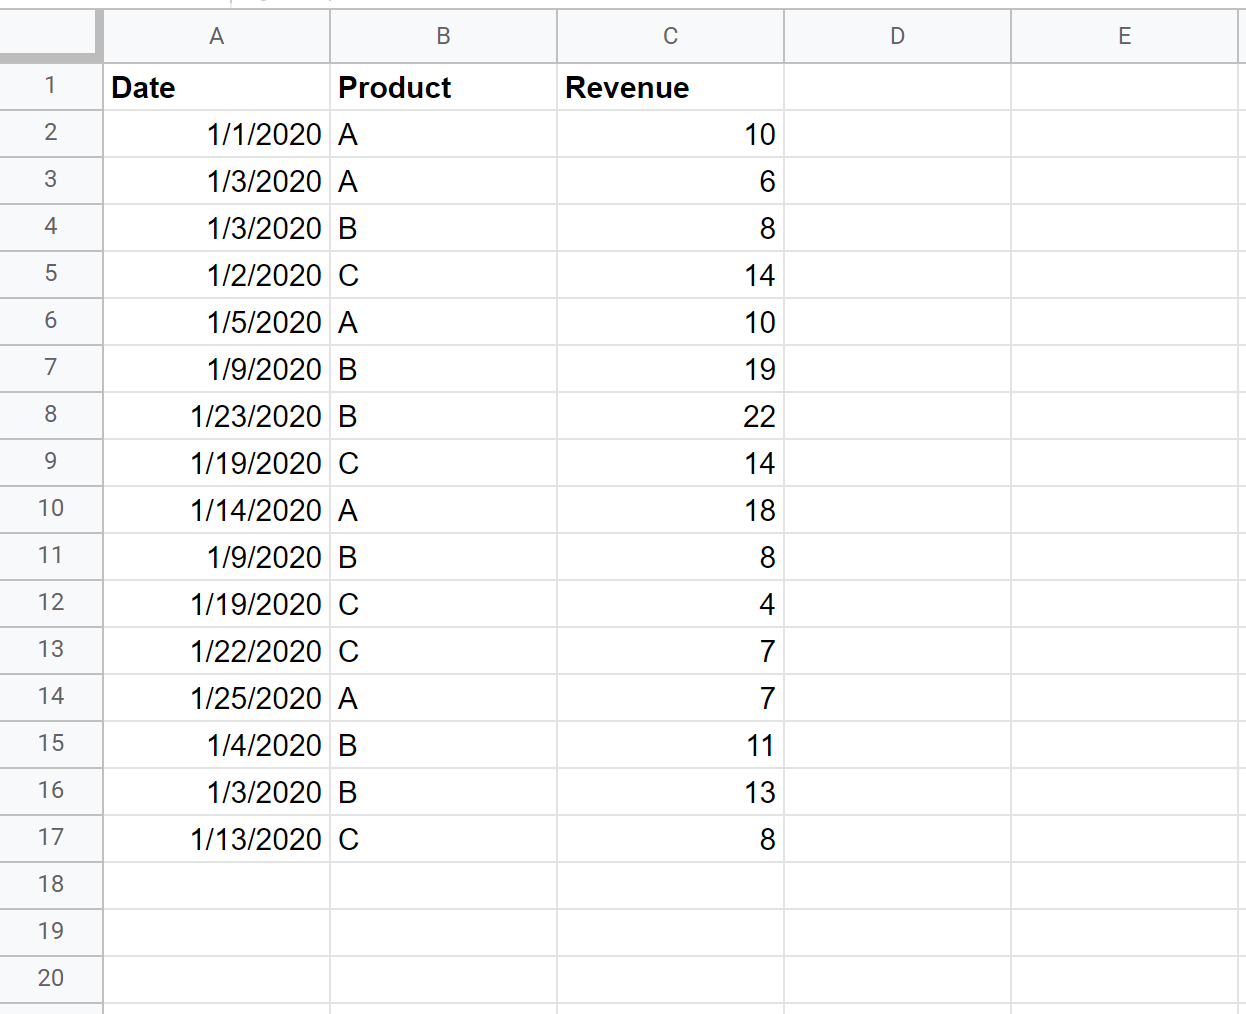This screenshot has width=1246, height=1014.
Task: Select row 1 header
Action: point(50,86)
